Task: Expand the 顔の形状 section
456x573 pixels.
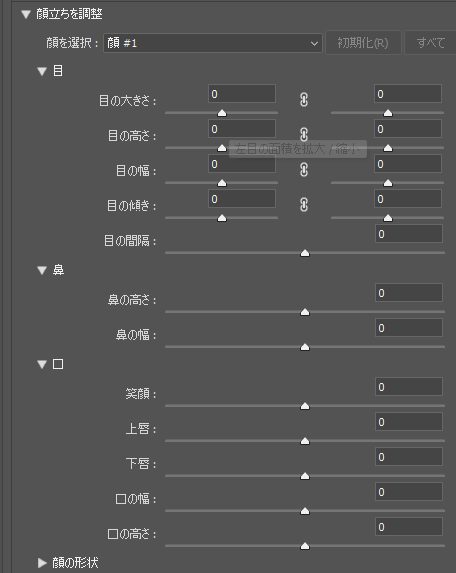Action: coord(42,563)
